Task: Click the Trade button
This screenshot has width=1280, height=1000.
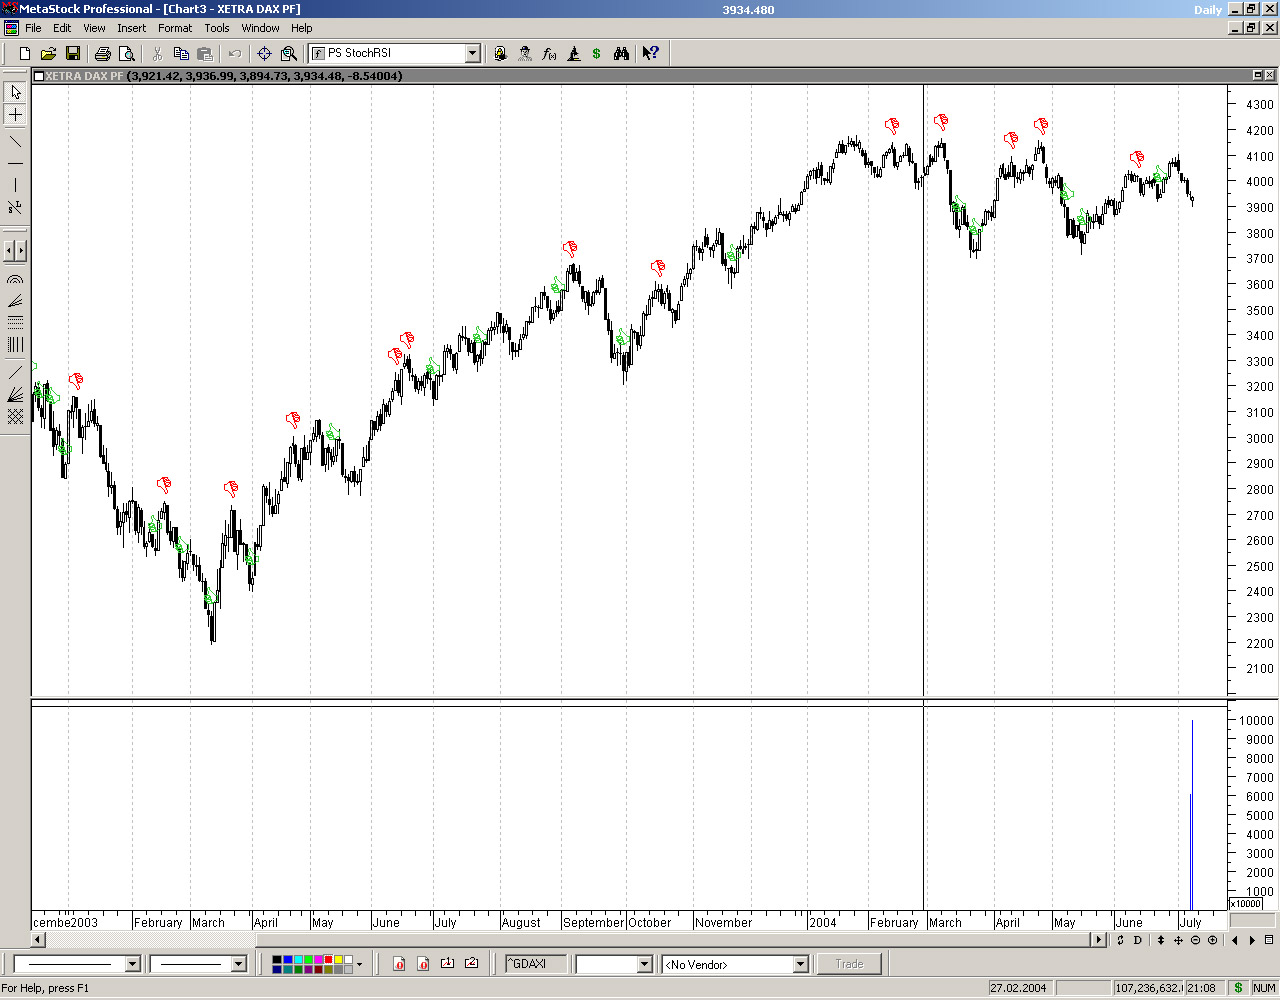Action: [x=849, y=964]
